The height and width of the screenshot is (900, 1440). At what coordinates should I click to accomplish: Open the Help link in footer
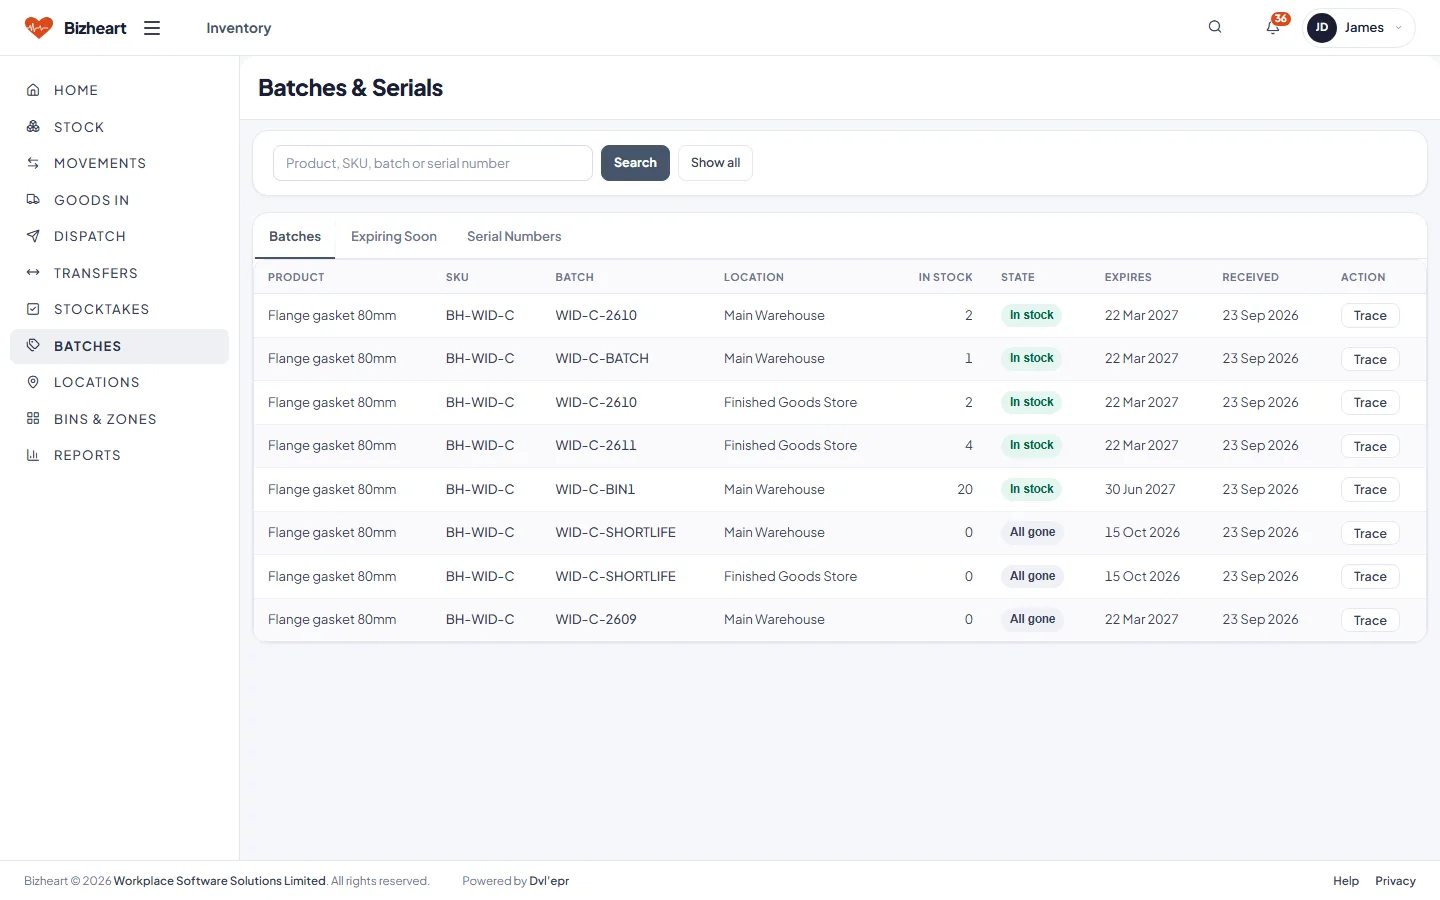point(1346,881)
